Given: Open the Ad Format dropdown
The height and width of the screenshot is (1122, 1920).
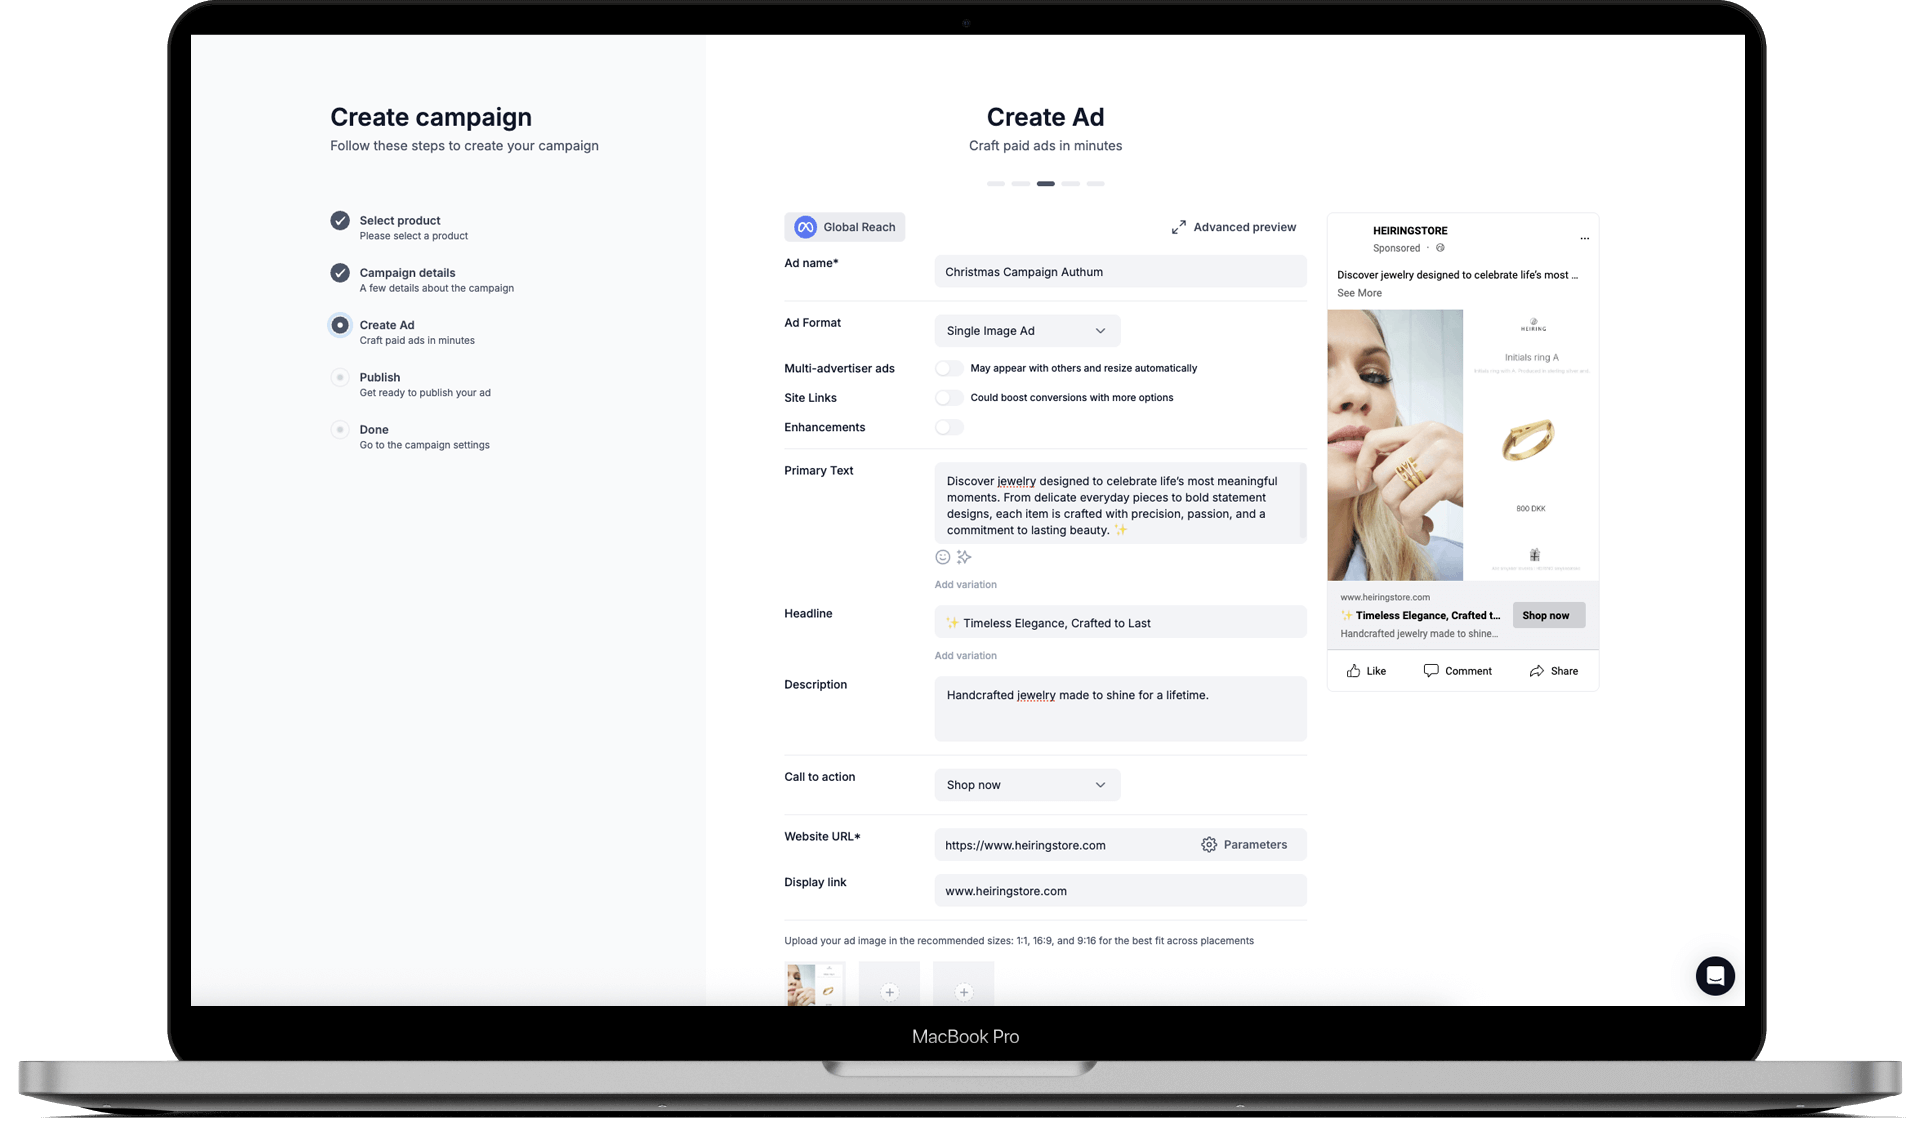Looking at the screenshot, I should [x=1026, y=331].
